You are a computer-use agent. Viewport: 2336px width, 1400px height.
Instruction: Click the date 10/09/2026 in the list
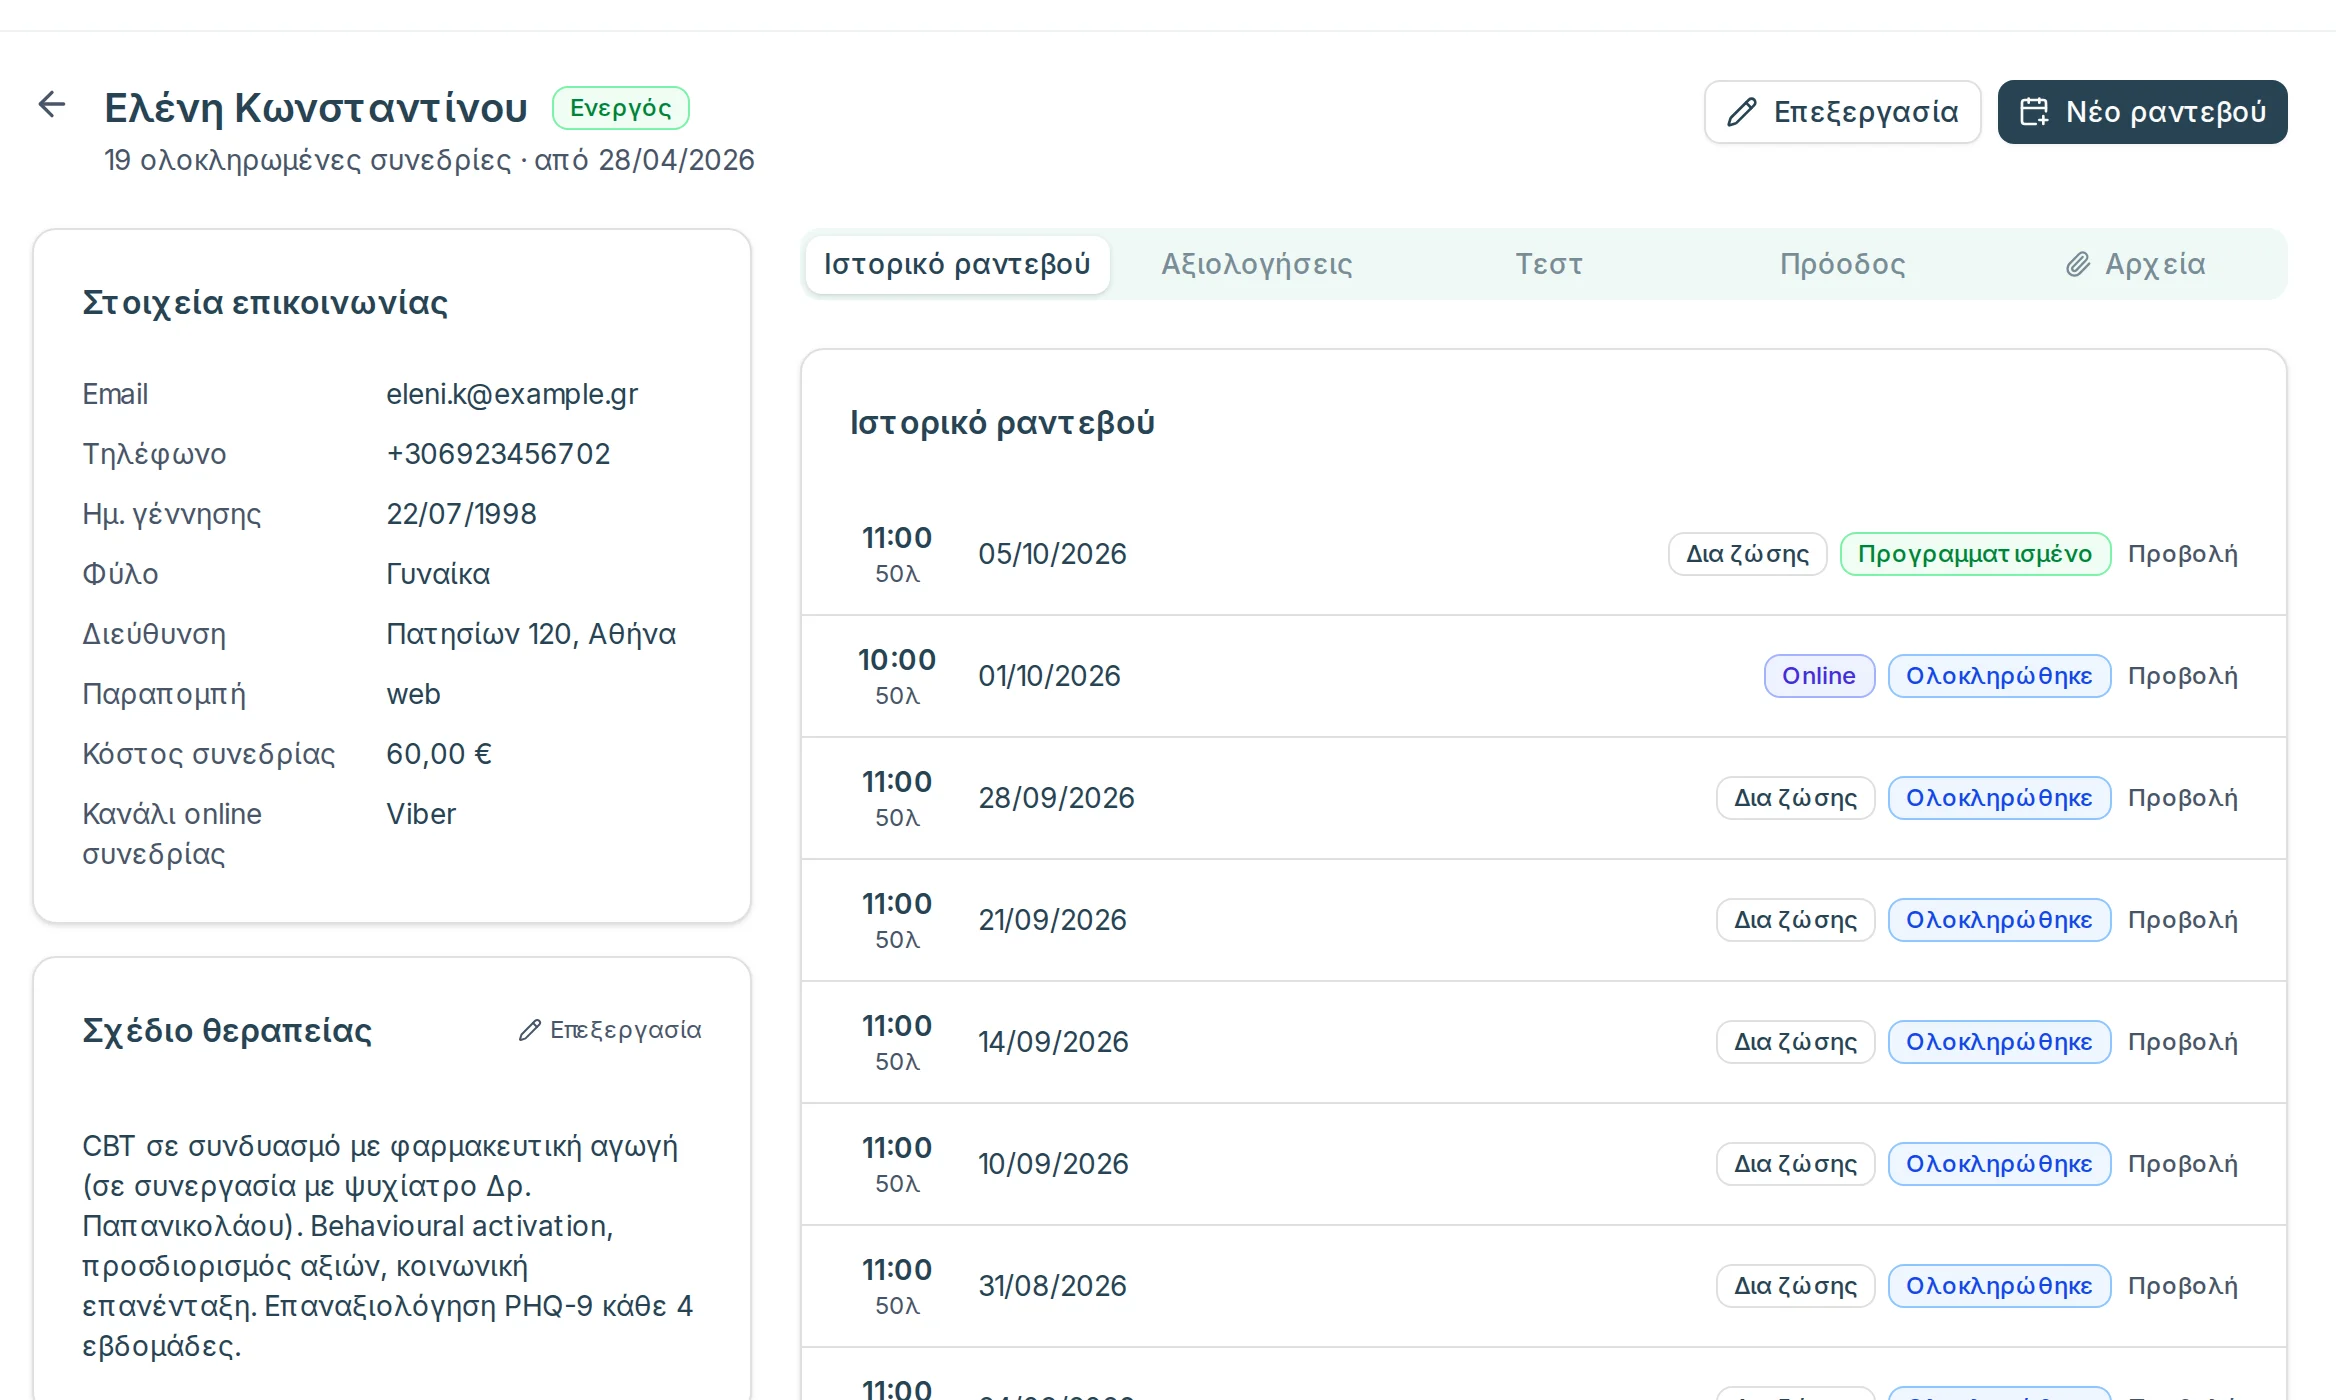[x=1053, y=1164]
